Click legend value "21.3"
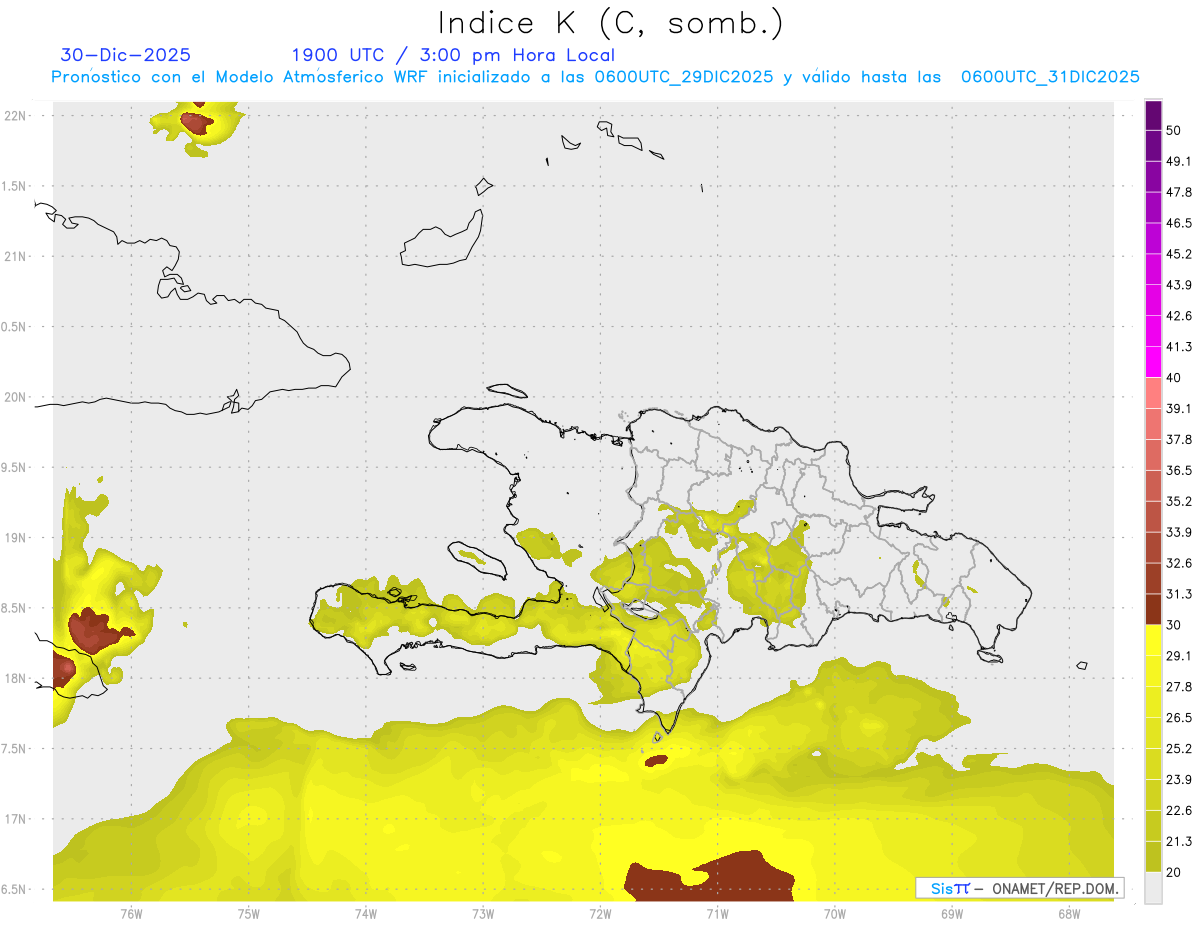This screenshot has height=927, width=1200. [x=1179, y=841]
